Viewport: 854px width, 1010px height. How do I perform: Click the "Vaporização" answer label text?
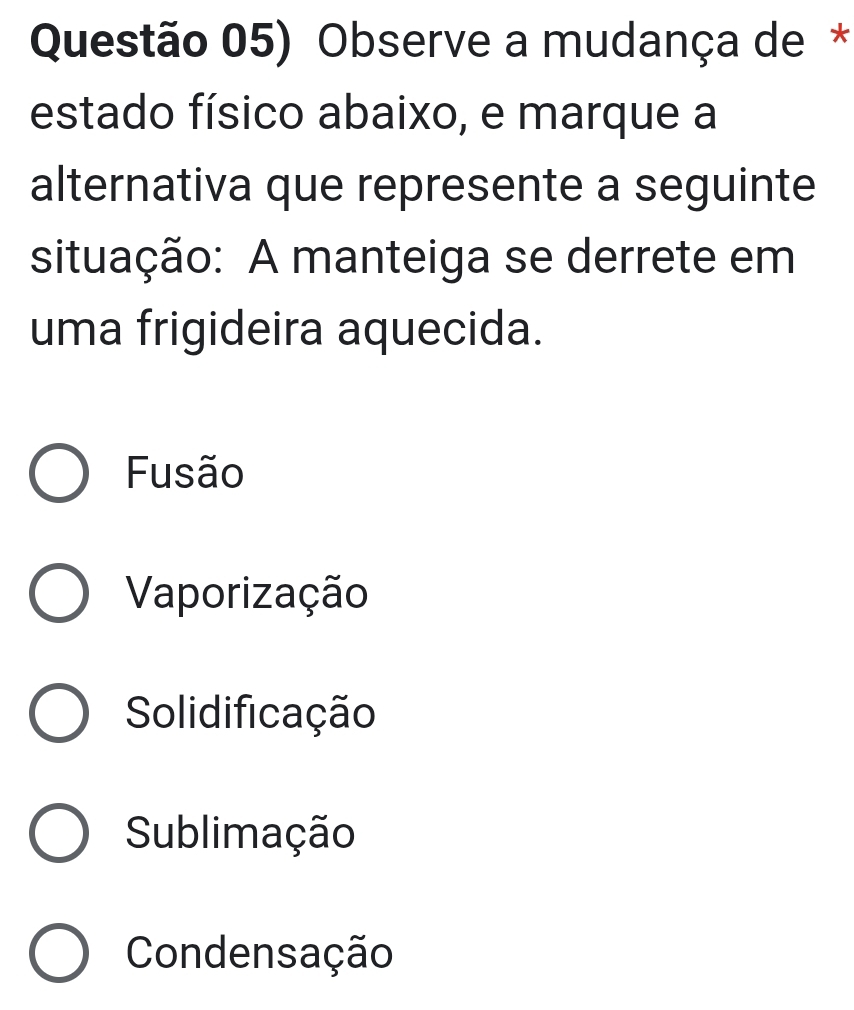tap(248, 595)
